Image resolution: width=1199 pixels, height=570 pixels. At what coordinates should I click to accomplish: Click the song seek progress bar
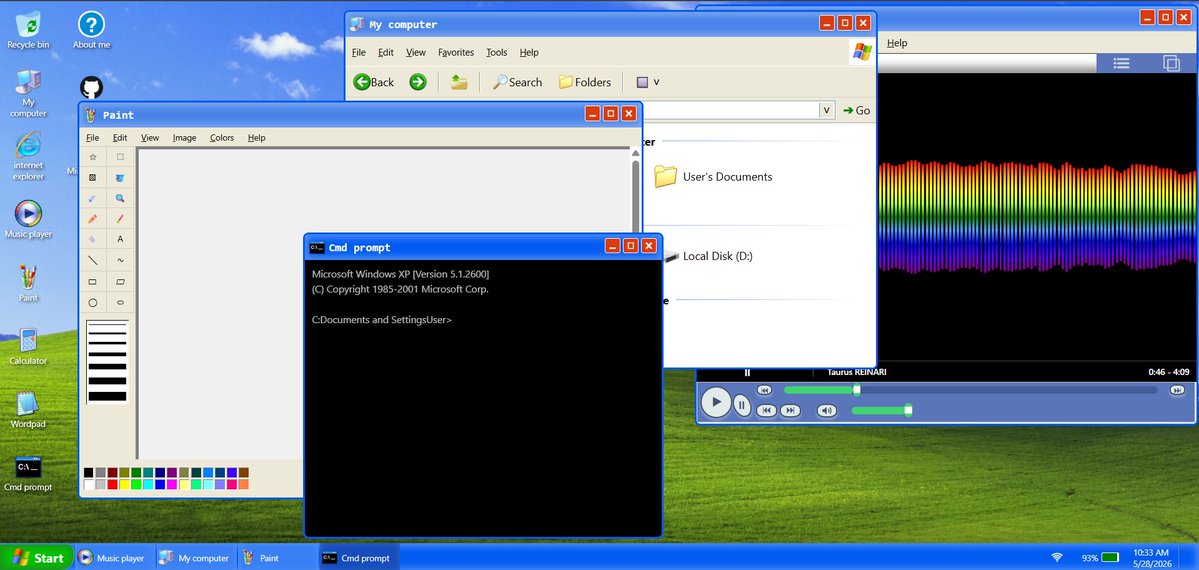click(970, 390)
